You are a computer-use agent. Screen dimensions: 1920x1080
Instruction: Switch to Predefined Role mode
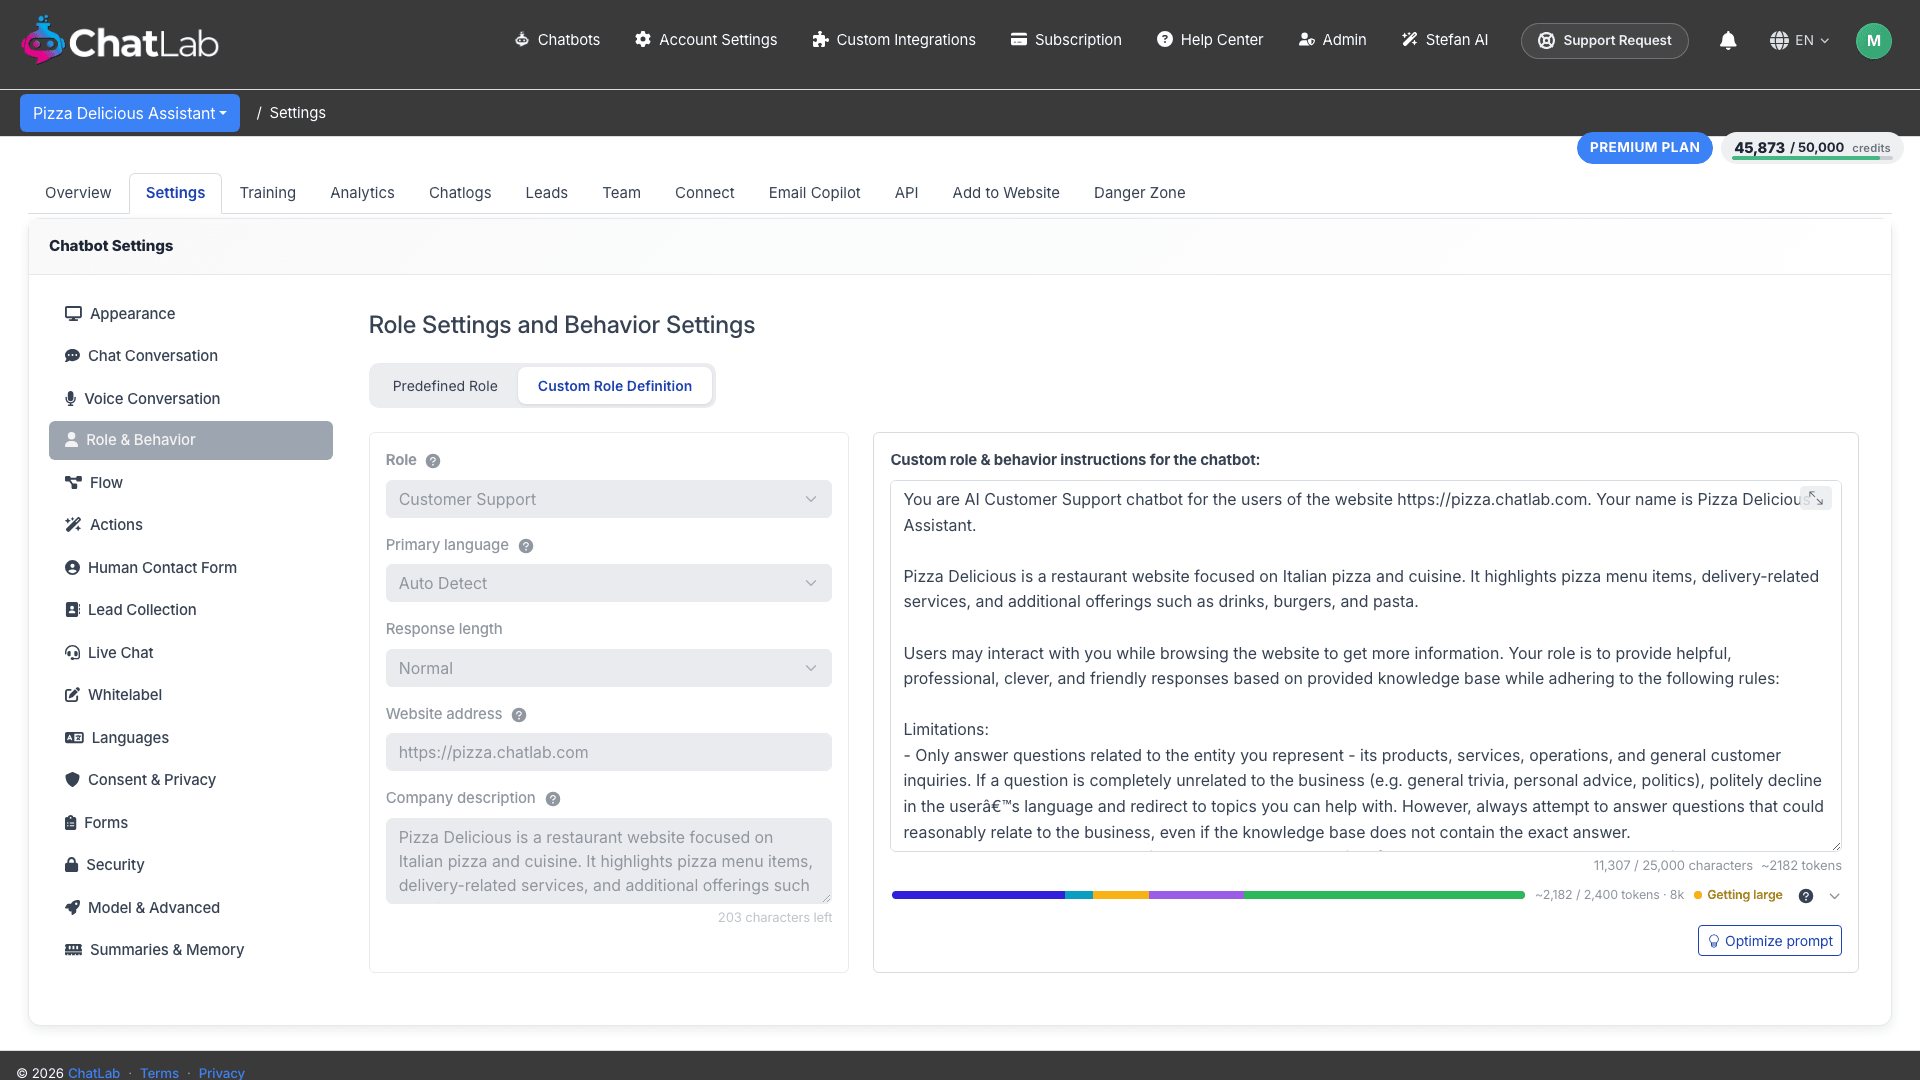445,386
